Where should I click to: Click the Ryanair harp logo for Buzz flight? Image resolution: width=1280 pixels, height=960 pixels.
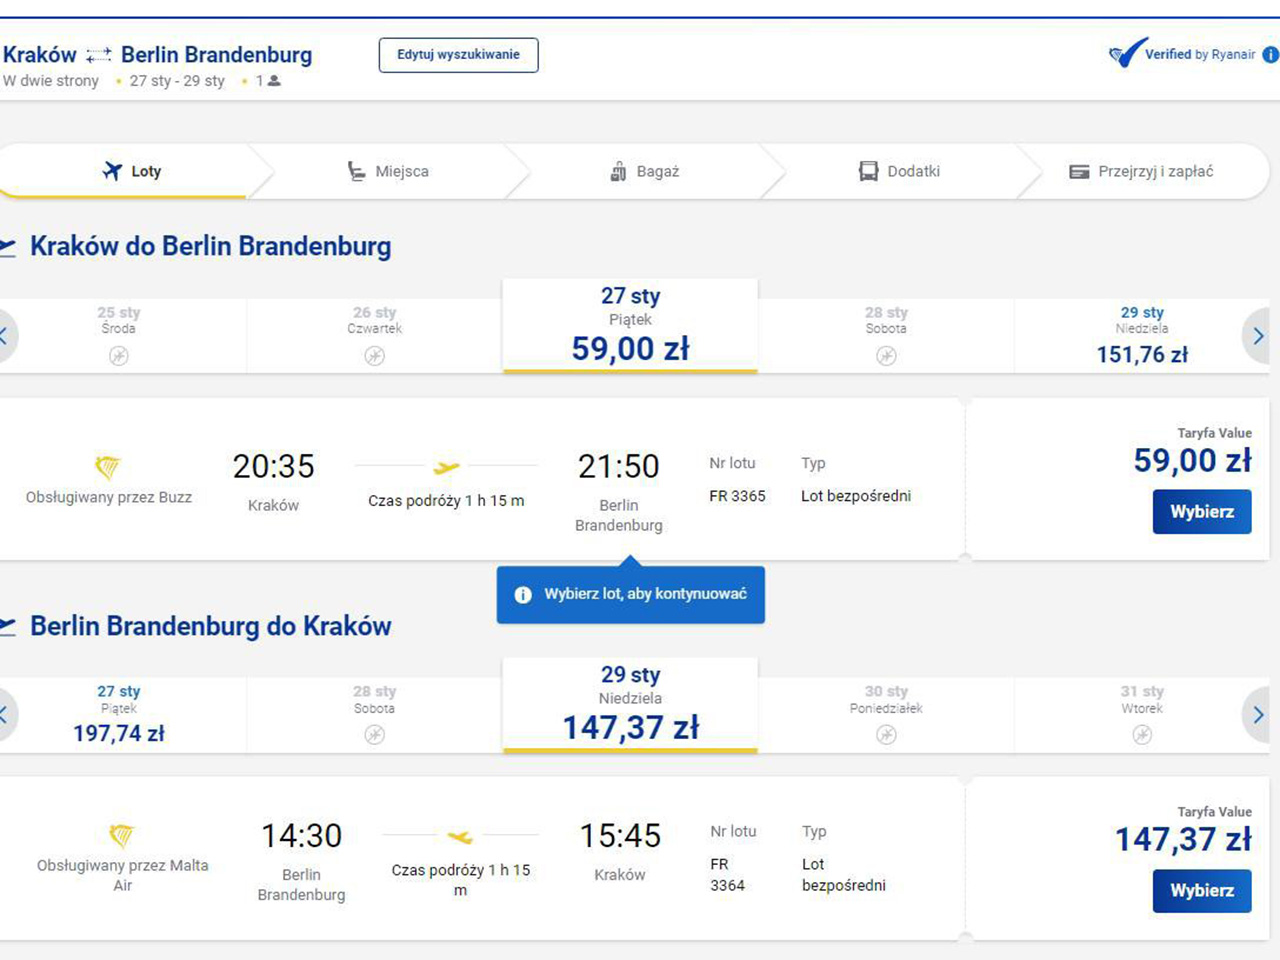pos(107,466)
